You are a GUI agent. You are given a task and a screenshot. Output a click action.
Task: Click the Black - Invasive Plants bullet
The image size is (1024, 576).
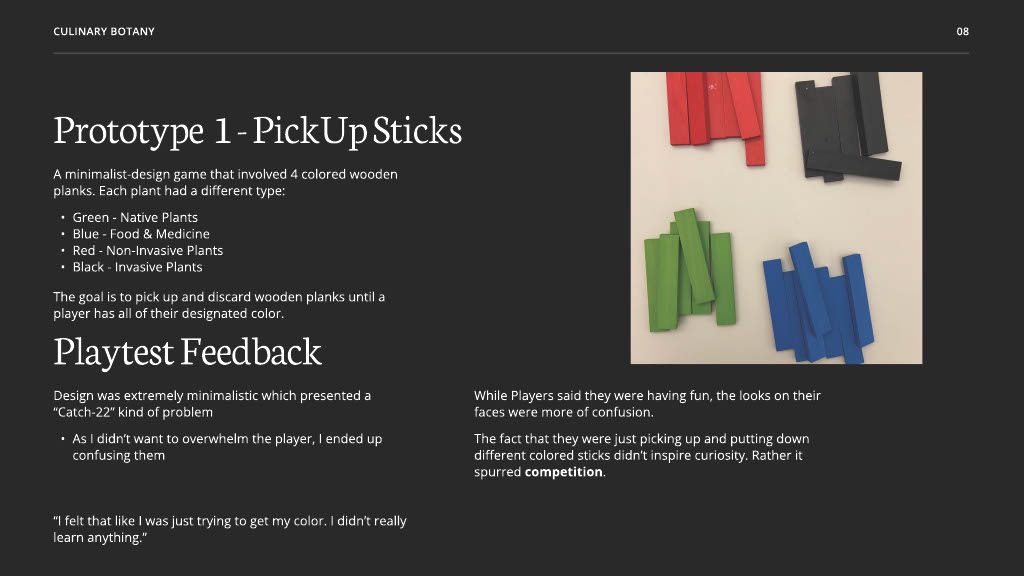(137, 267)
